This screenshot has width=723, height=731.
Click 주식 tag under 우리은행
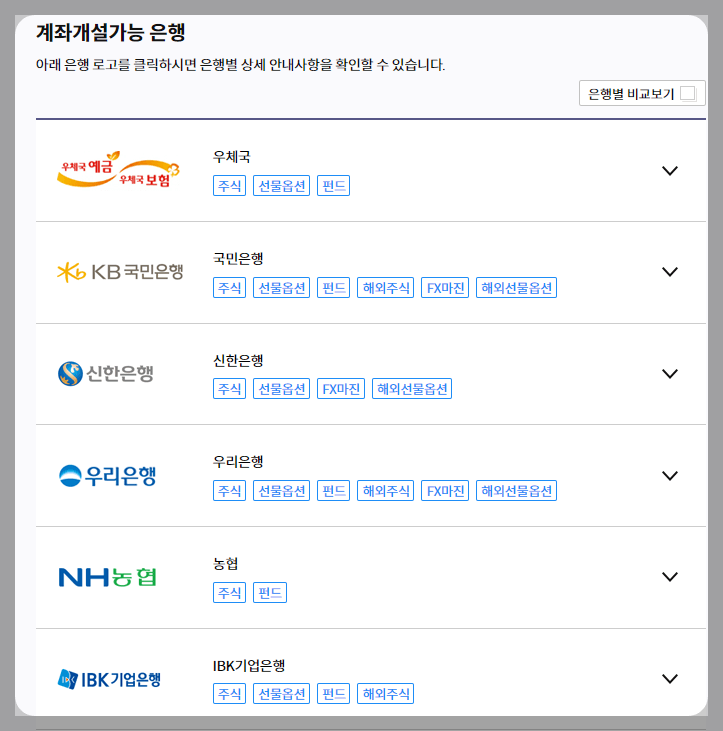point(229,490)
